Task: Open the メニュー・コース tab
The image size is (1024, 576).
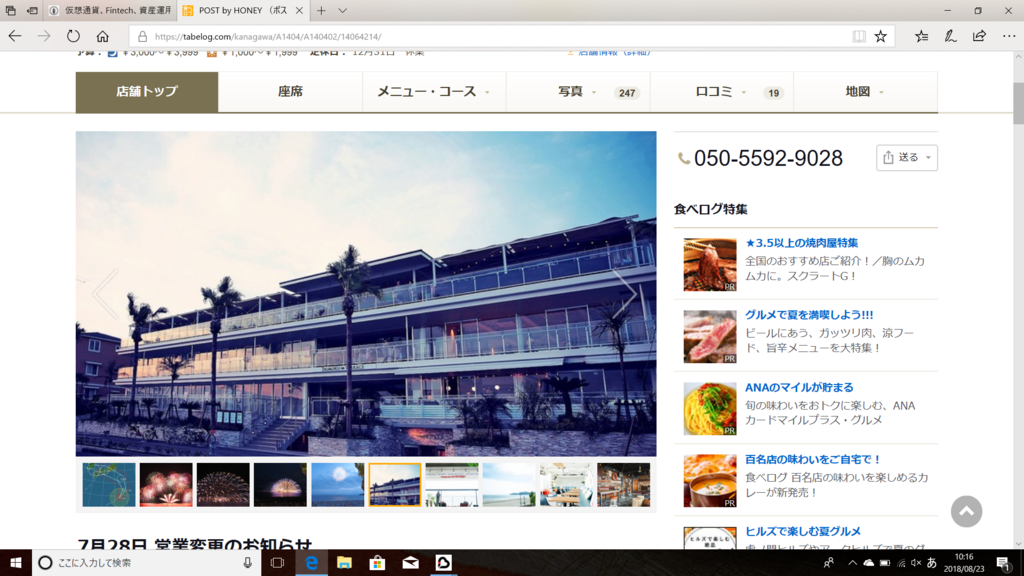Action: 434,92
